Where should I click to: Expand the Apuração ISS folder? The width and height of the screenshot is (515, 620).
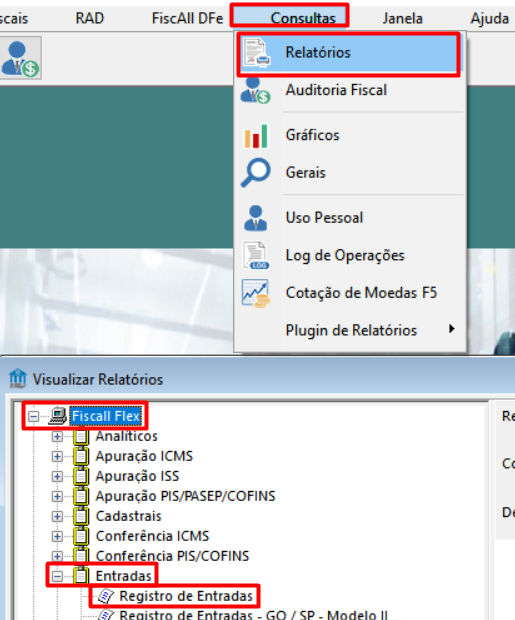coord(57,476)
